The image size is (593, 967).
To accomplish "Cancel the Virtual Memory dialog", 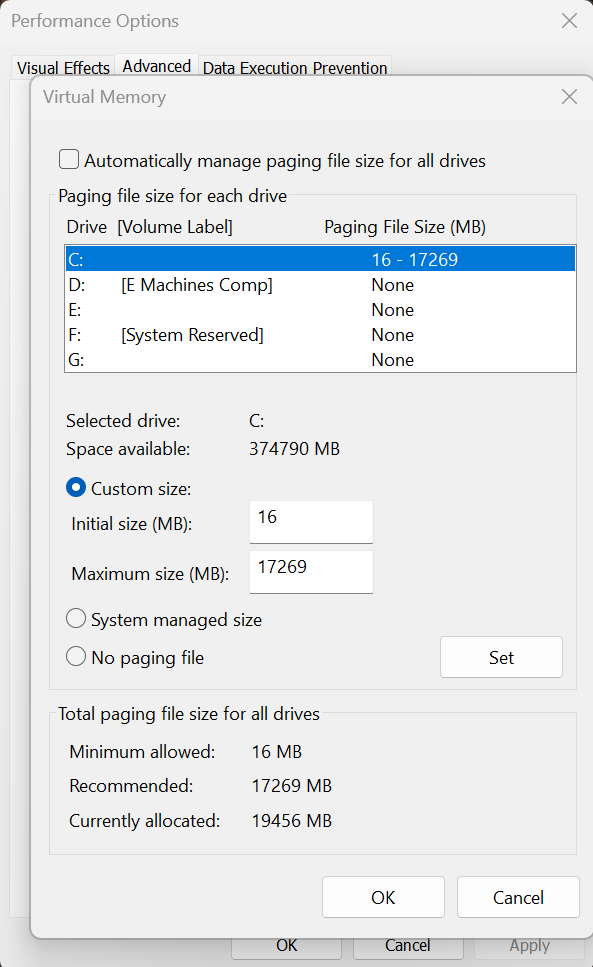I will 518,897.
